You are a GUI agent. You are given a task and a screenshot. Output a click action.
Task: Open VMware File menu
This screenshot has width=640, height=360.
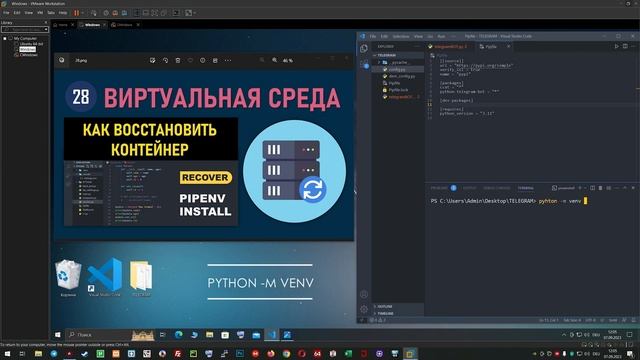click(x=6, y=13)
